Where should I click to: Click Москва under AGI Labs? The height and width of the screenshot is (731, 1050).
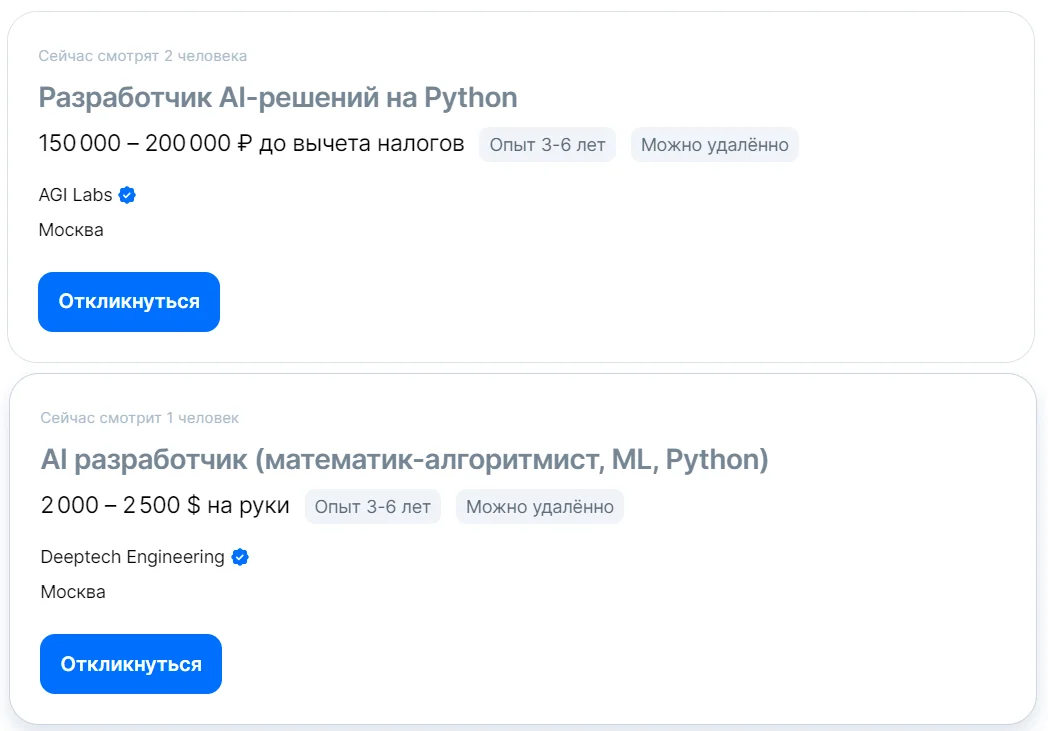click(70, 229)
